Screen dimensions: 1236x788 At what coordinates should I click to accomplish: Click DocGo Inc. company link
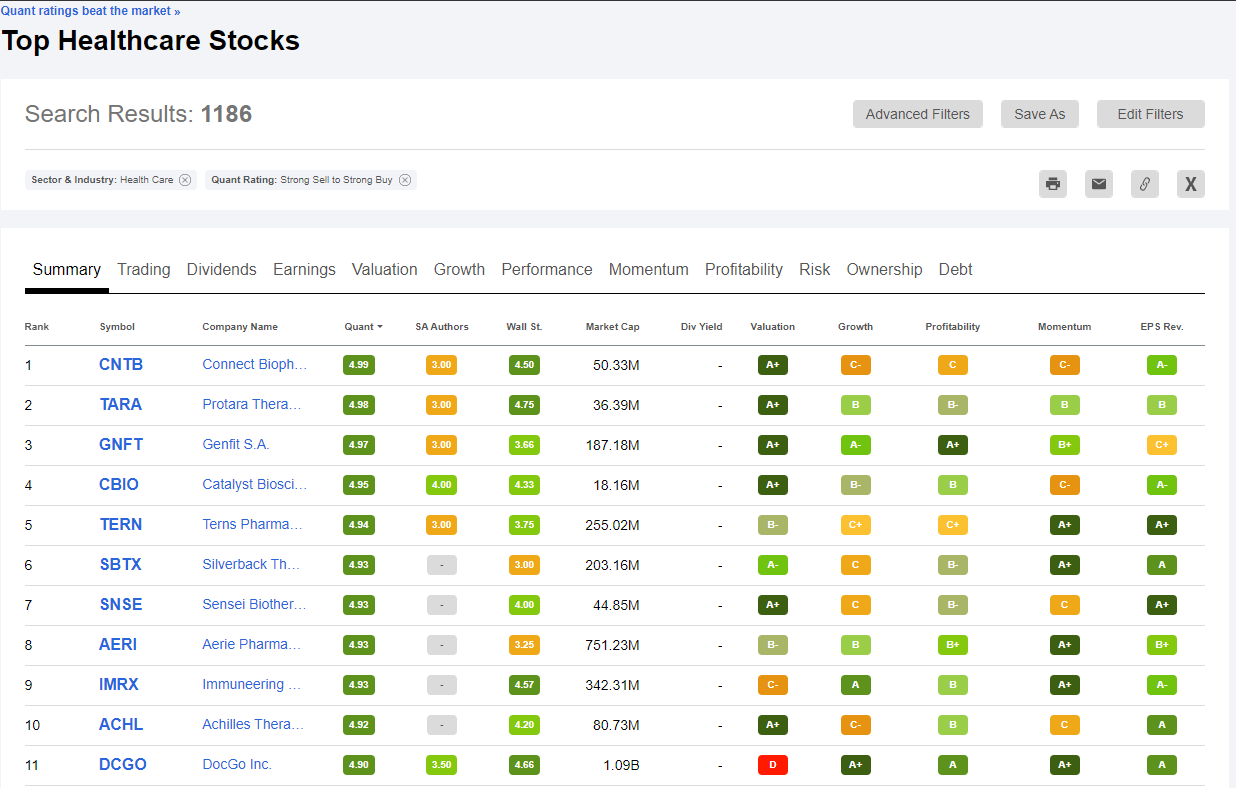(237, 764)
